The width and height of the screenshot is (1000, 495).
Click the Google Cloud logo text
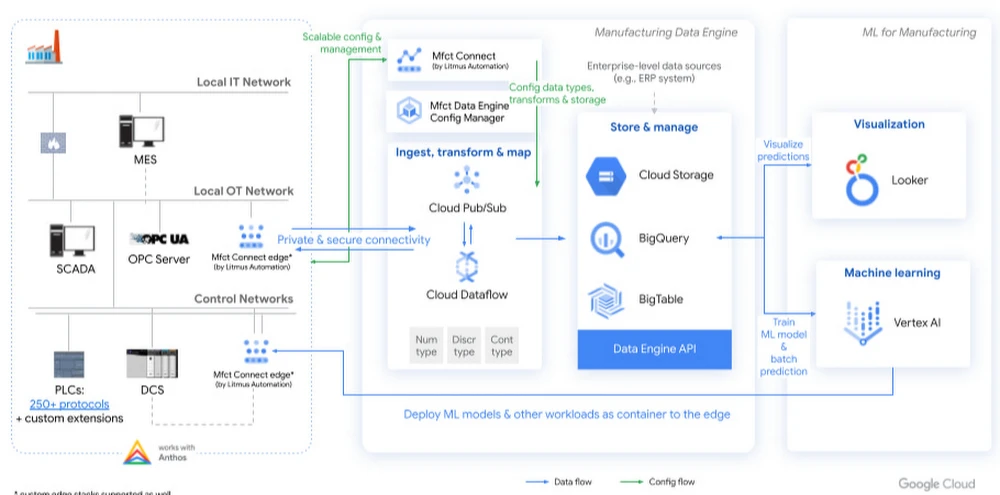(935, 484)
